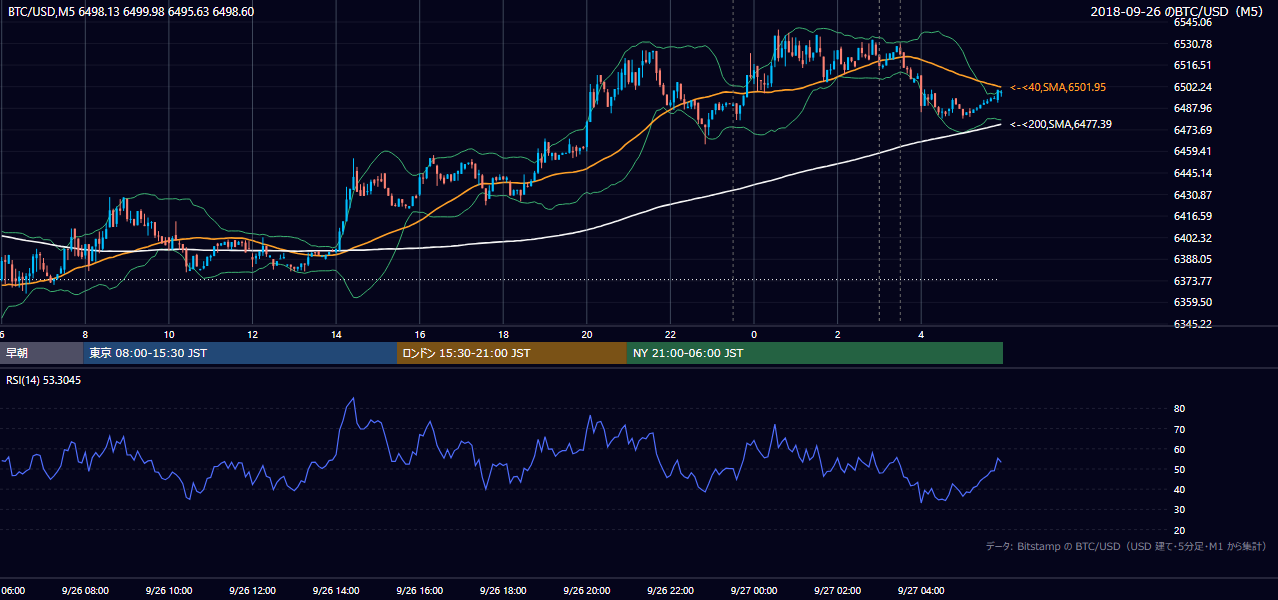This screenshot has height=600, width=1278.
Task: Click the 東京 08:00-15:30 JST session bar
Action: (x=240, y=353)
